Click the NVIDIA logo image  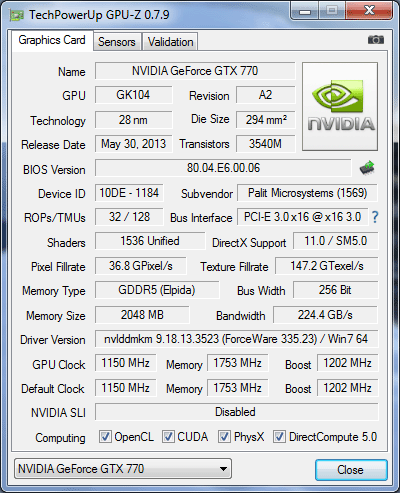click(x=340, y=106)
